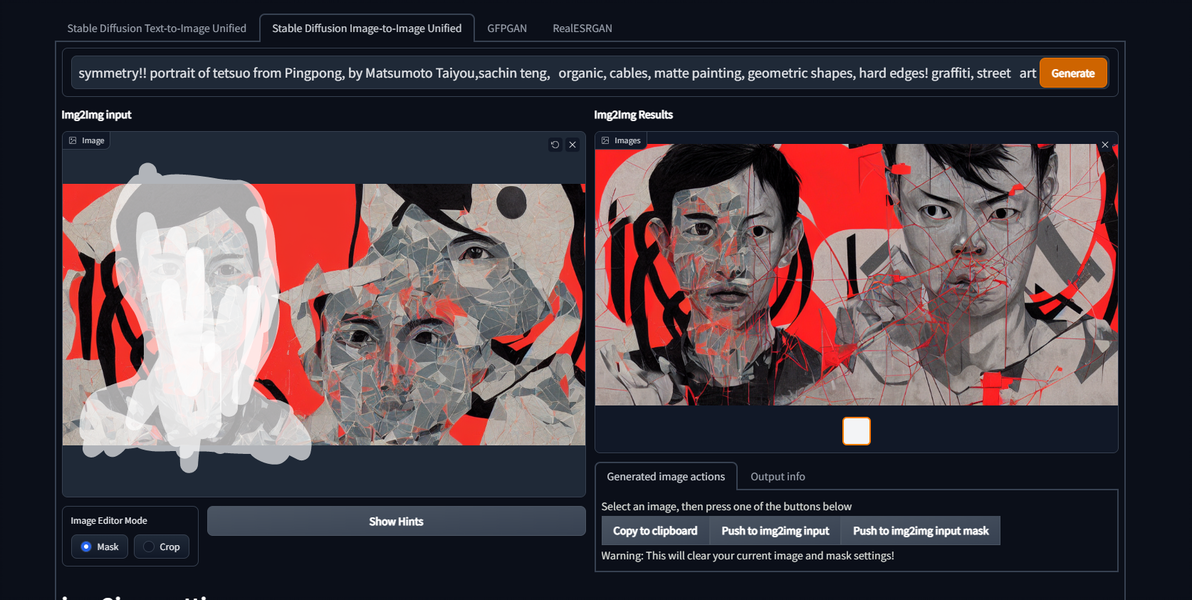Click the generated result image
Screen dimensions: 1192x600
point(856,274)
